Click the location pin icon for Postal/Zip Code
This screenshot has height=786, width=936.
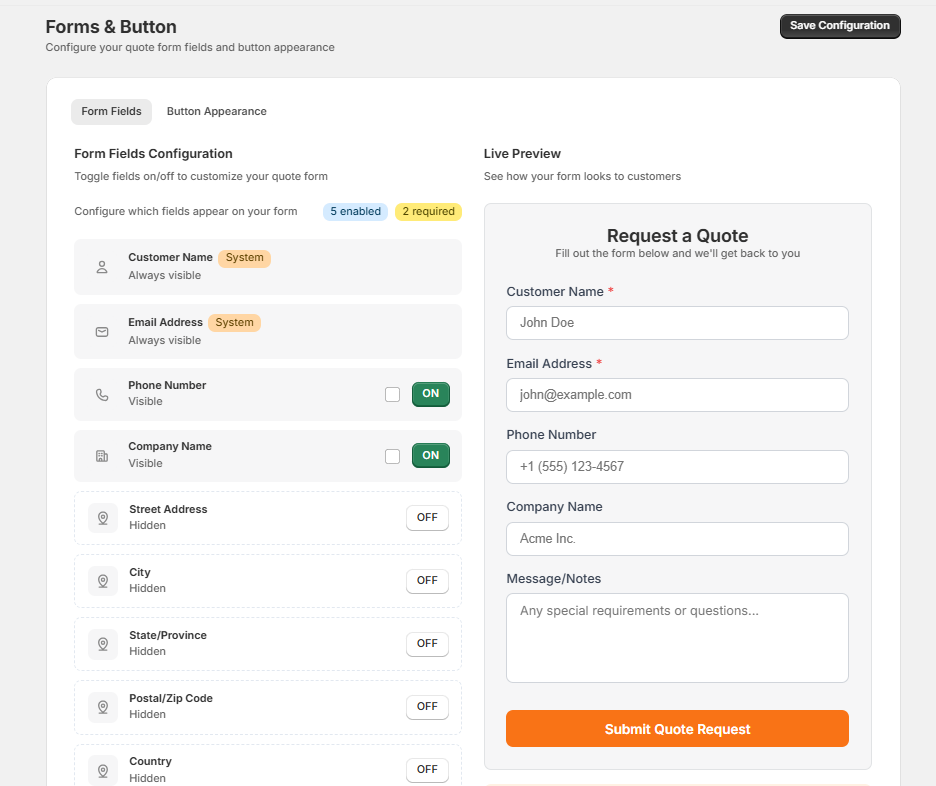(101, 707)
